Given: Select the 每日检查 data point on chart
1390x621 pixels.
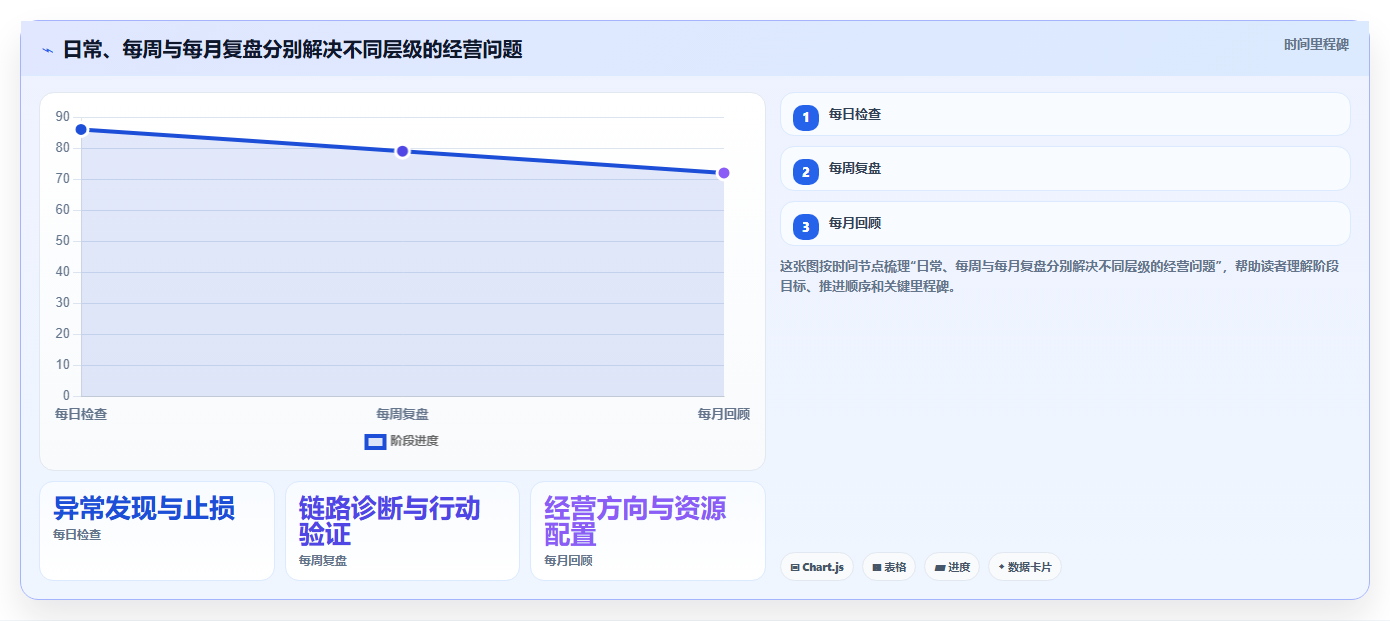Looking at the screenshot, I should [x=81, y=129].
